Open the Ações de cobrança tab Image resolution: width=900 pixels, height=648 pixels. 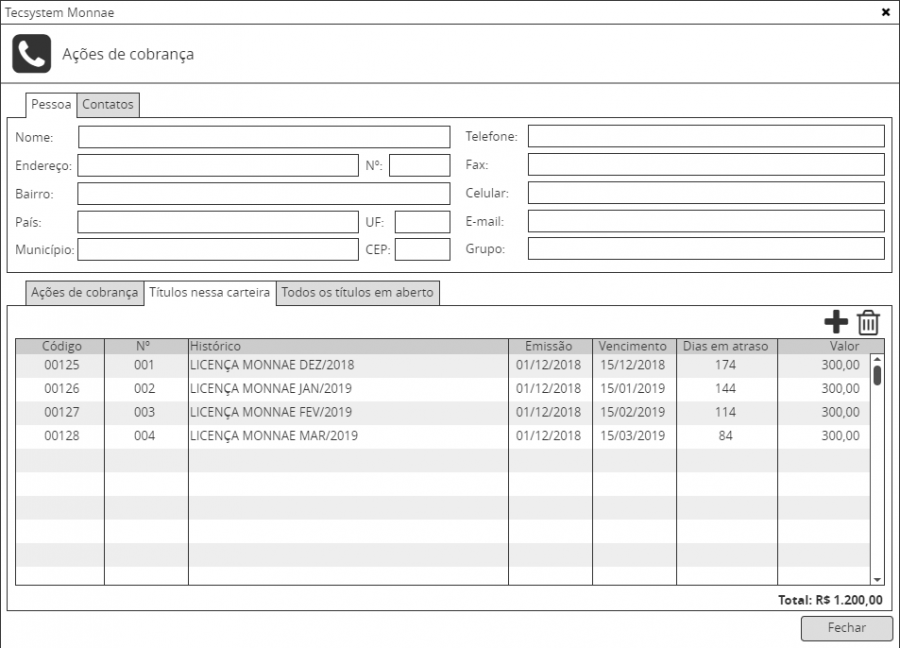pyautogui.click(x=85, y=293)
